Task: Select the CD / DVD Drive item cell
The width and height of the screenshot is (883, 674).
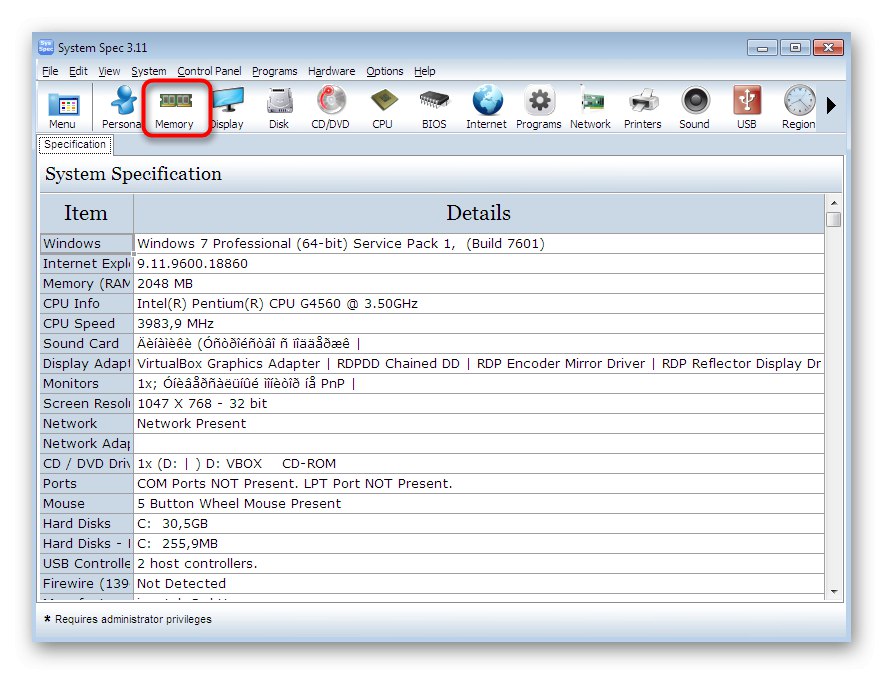Action: click(x=86, y=463)
